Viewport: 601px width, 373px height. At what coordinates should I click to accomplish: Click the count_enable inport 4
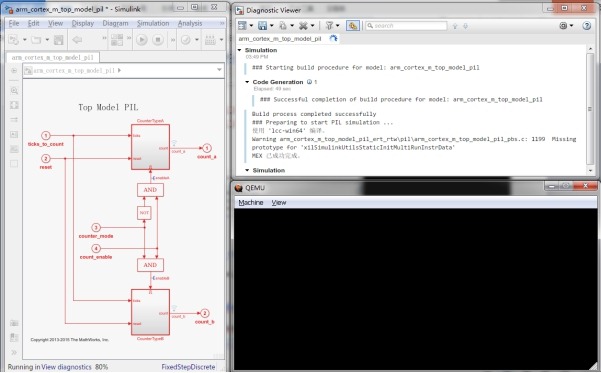point(96,248)
